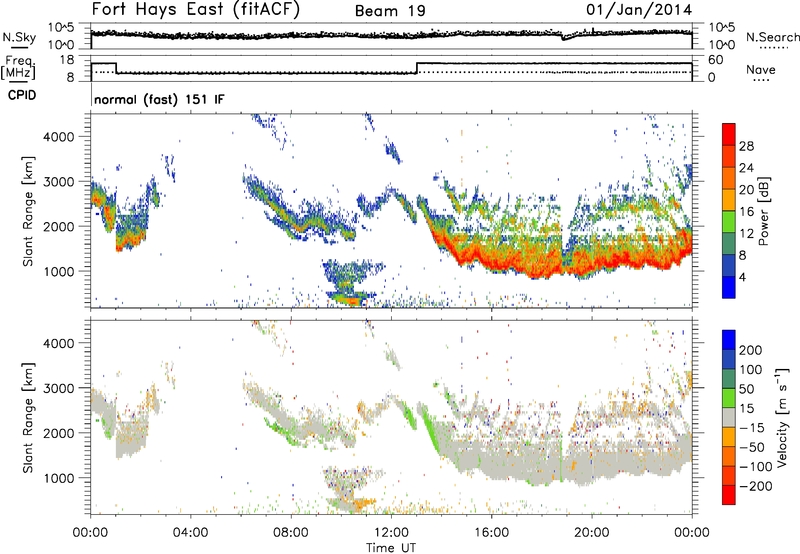Click the '50' velocity colorbar value
The image size is (800, 554).
pos(746,389)
